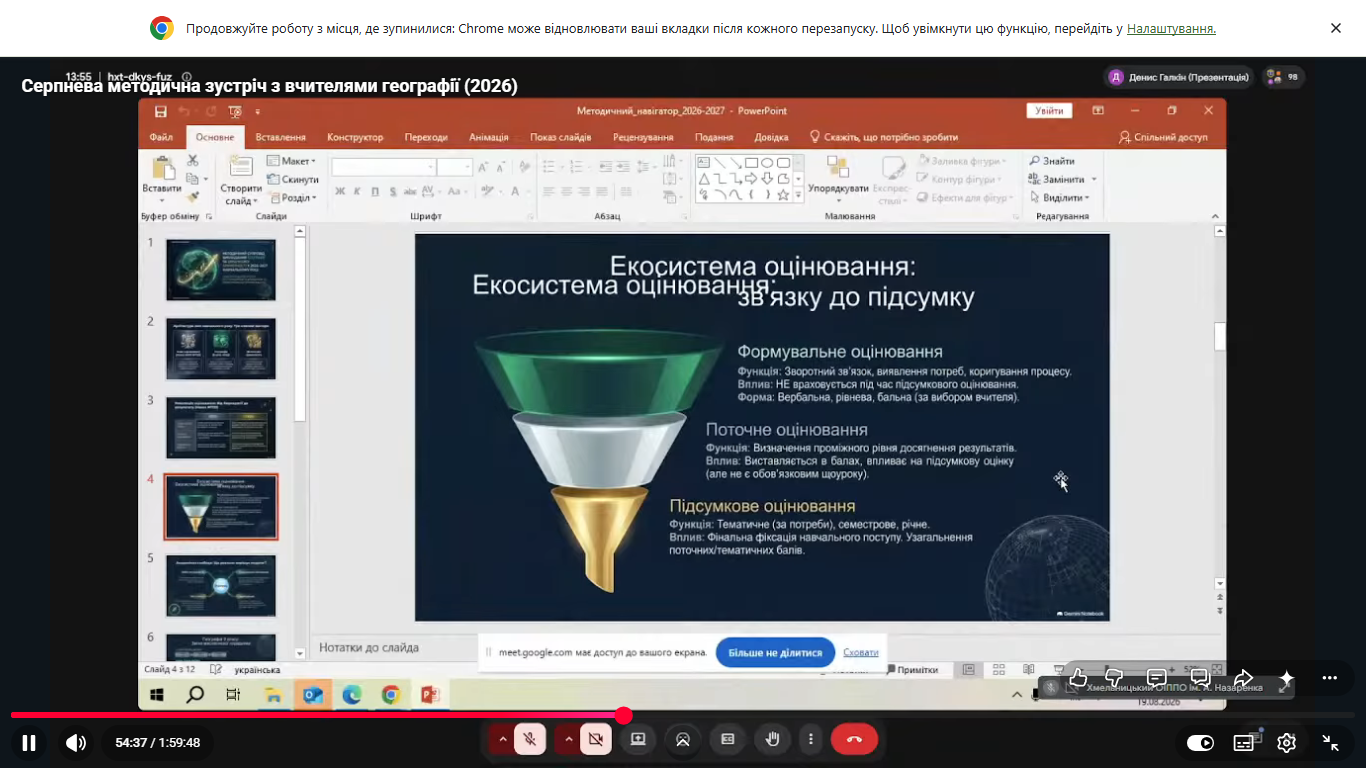Click the slide pane vertical scrollbar thumb
Image resolution: width=1366 pixels, height=768 pixels.
1220,337
